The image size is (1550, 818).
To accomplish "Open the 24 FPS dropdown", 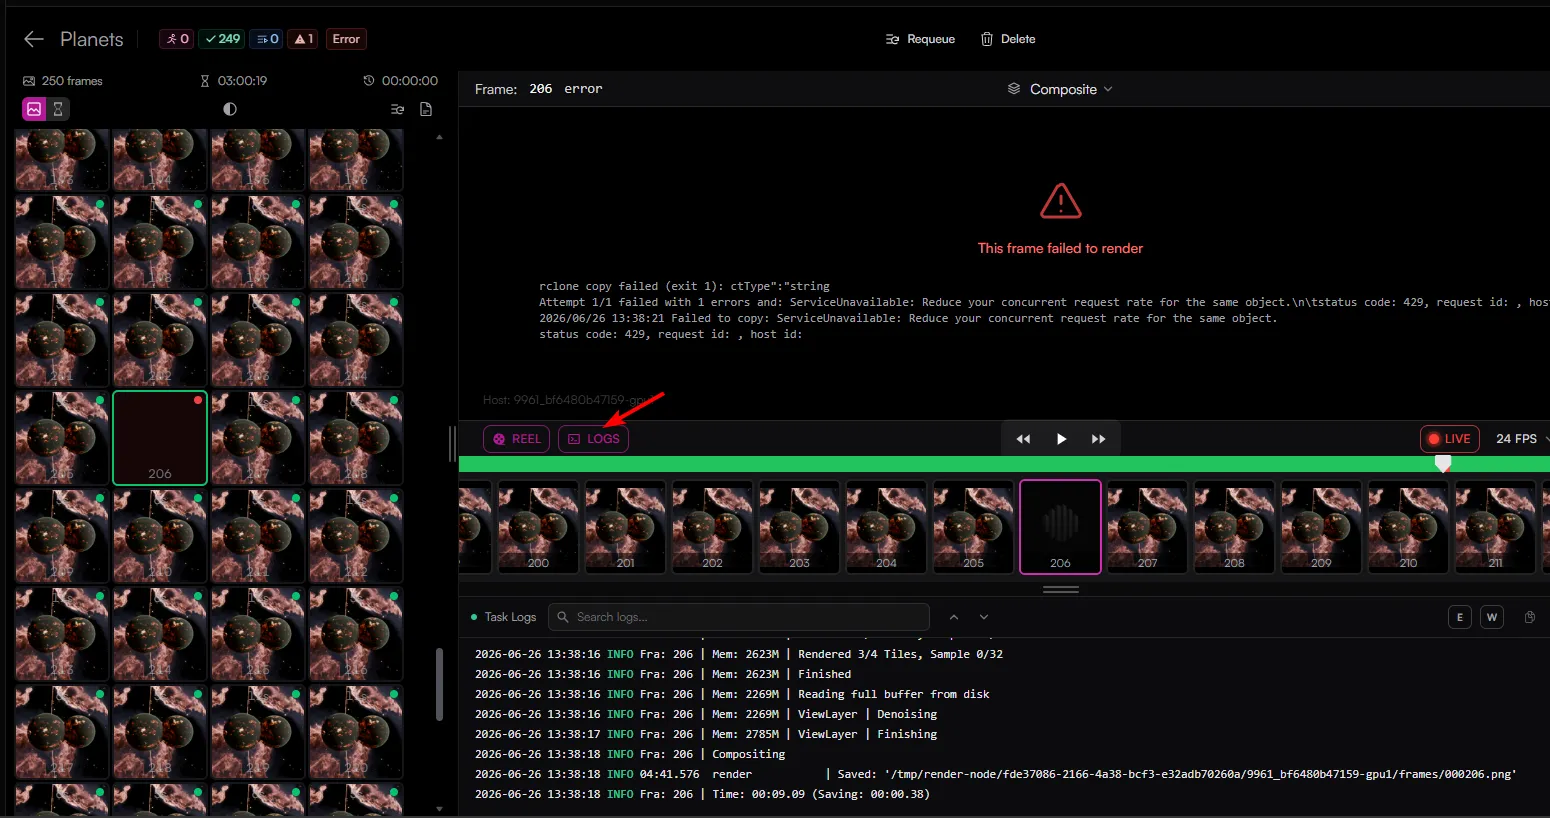I will tap(1521, 439).
